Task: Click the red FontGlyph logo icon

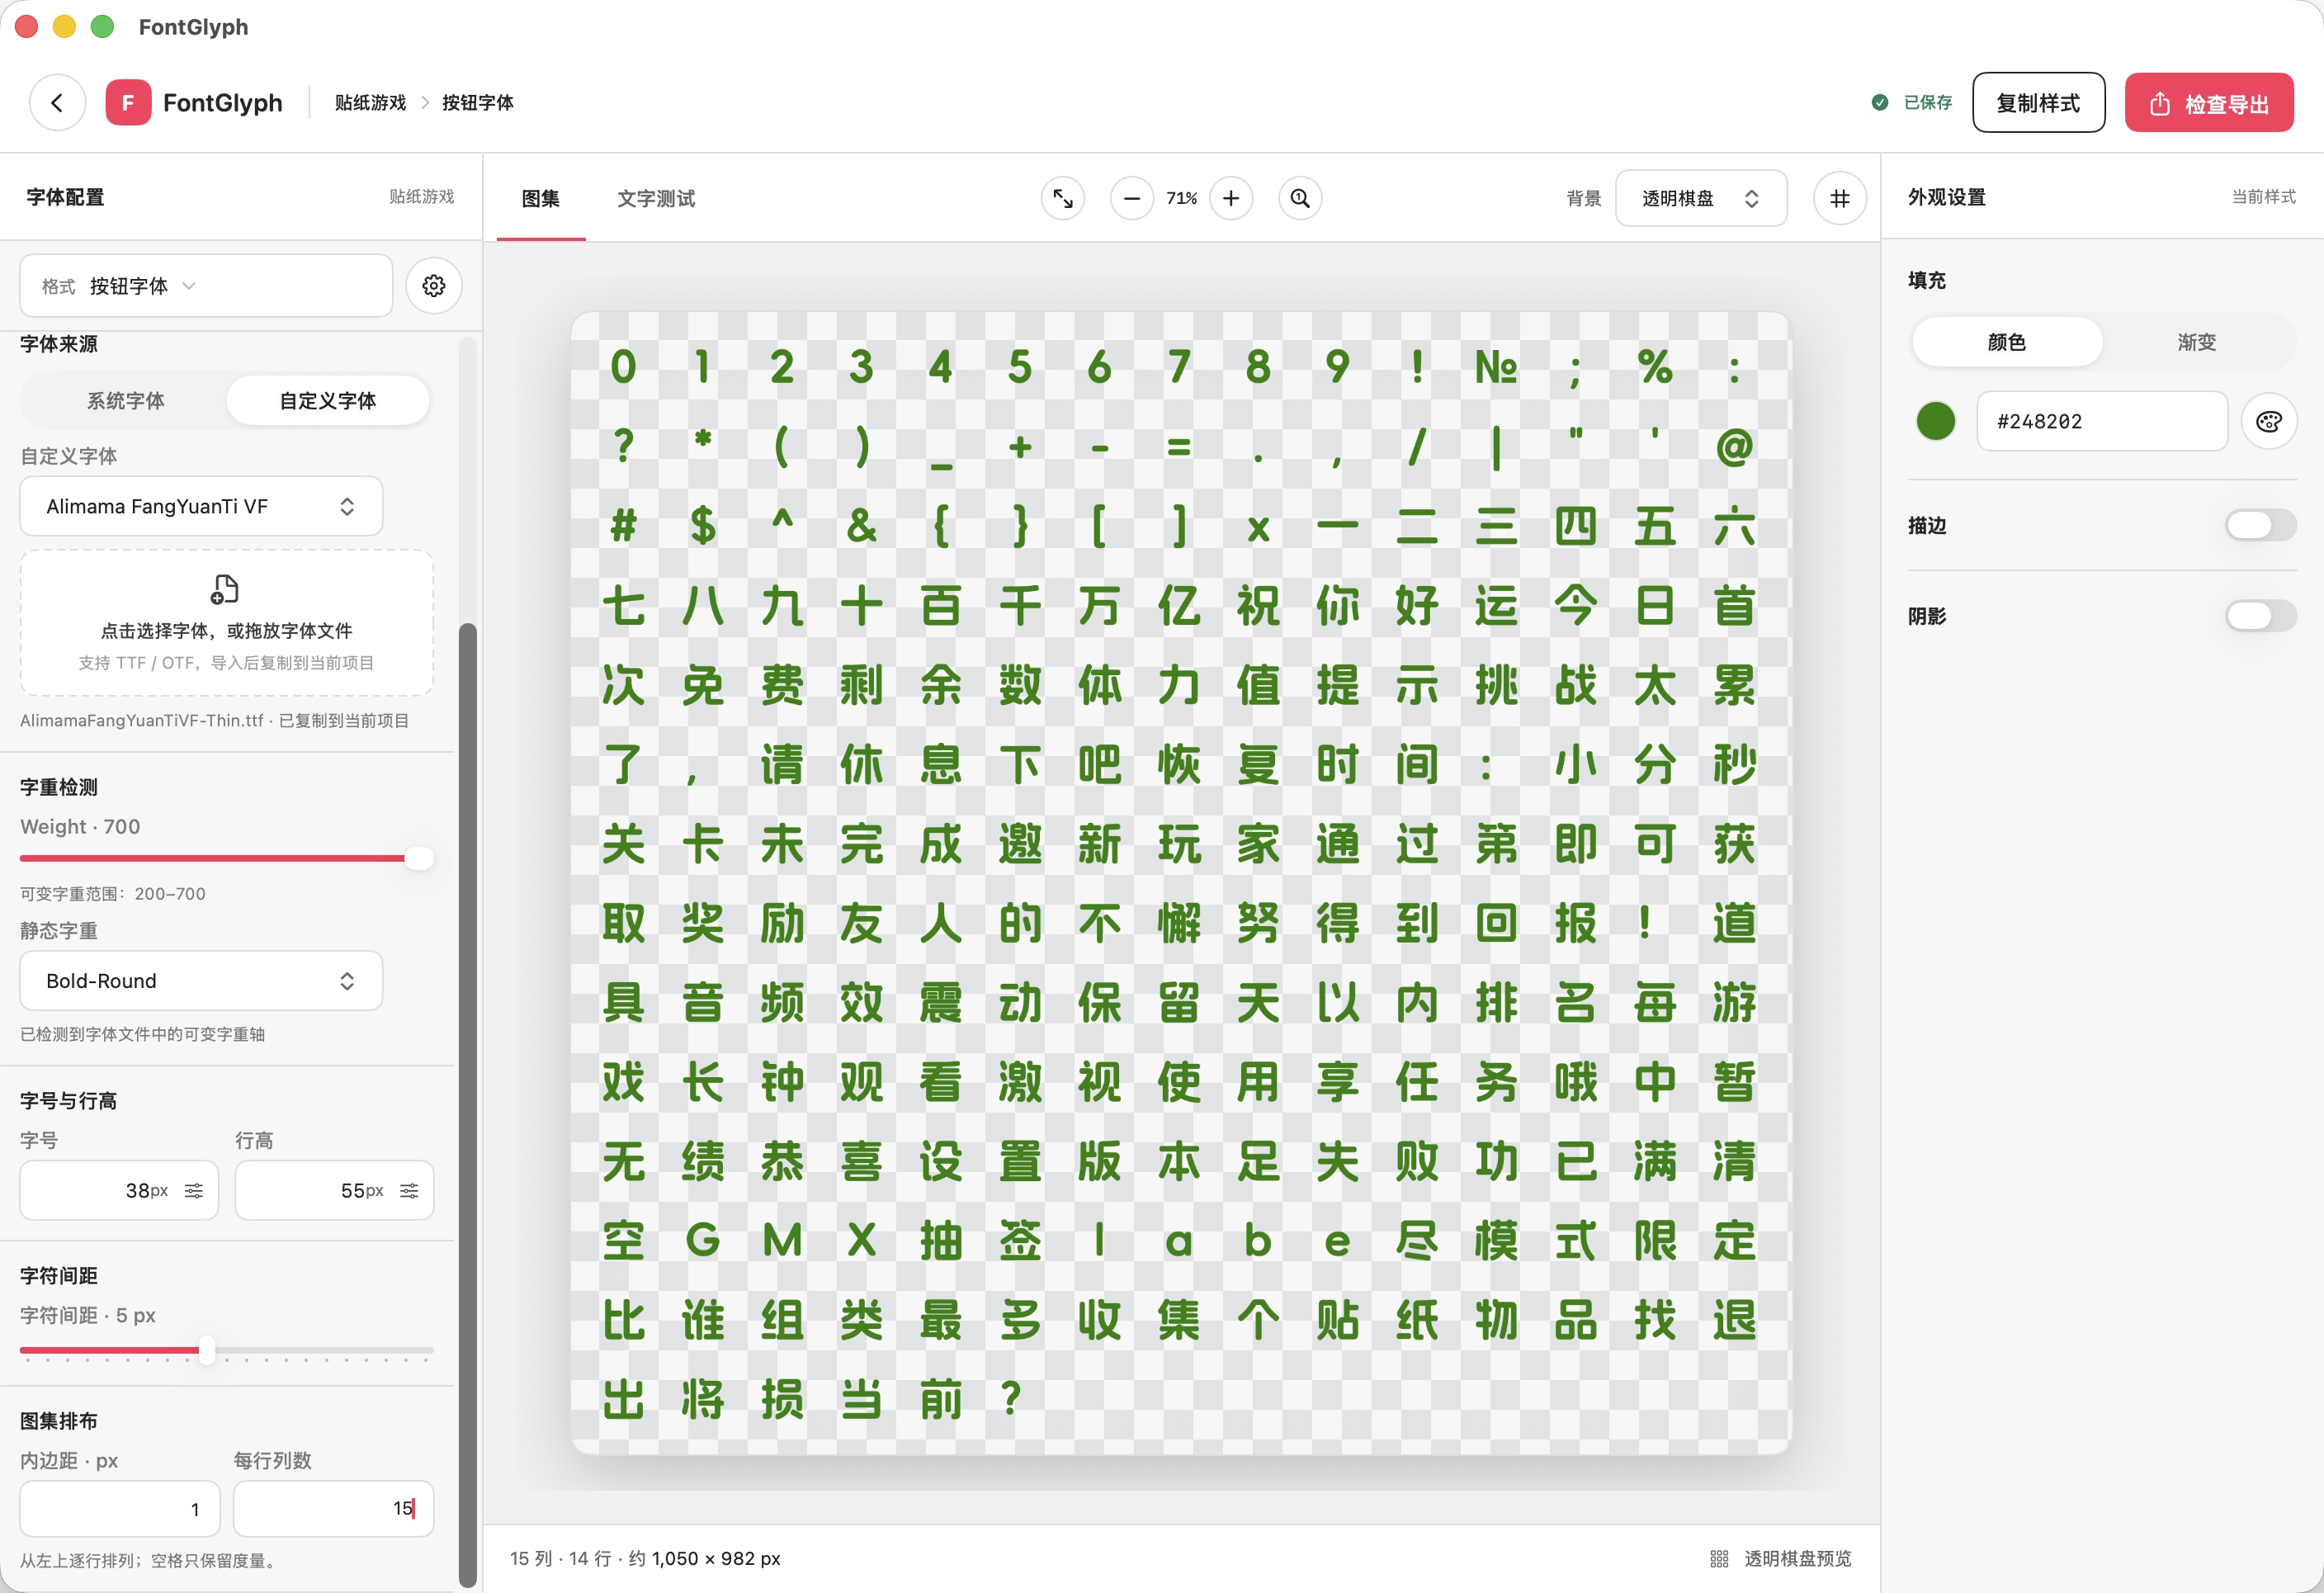Action: point(128,102)
